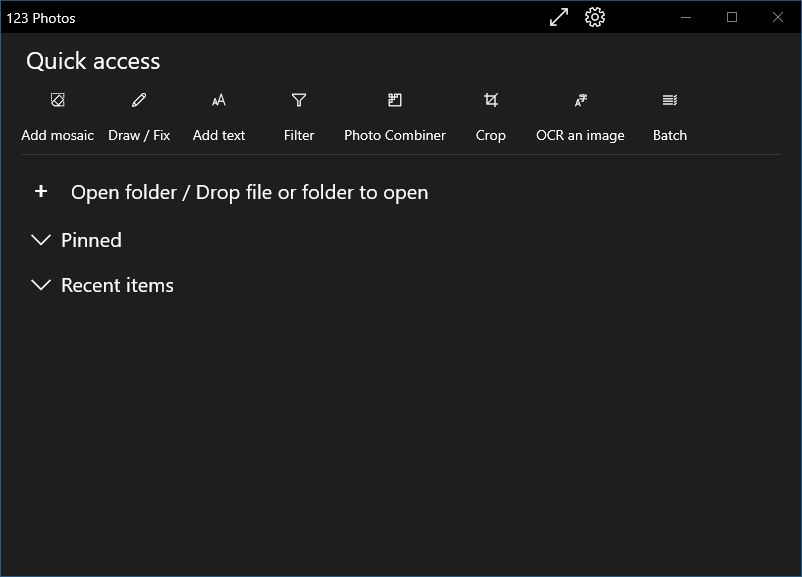Click the Photo Combiner label text
The width and height of the screenshot is (802, 577).
pos(395,135)
